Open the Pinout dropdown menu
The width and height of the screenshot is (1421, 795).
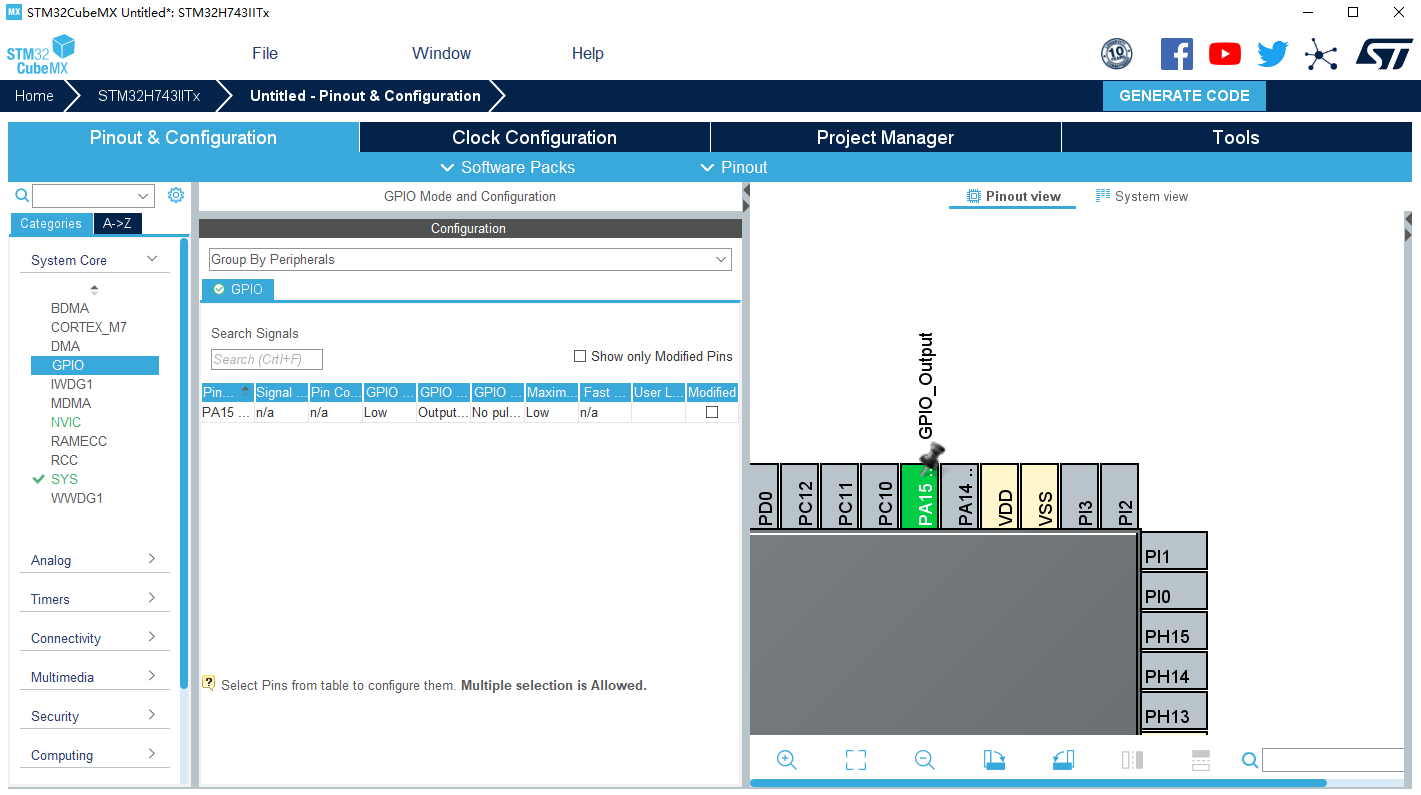[x=734, y=167]
